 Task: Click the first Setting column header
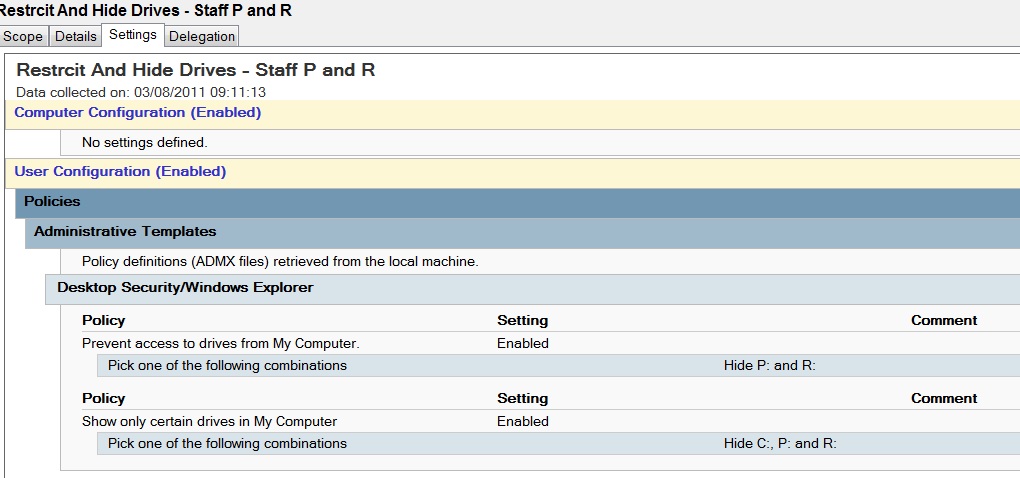[x=522, y=321]
